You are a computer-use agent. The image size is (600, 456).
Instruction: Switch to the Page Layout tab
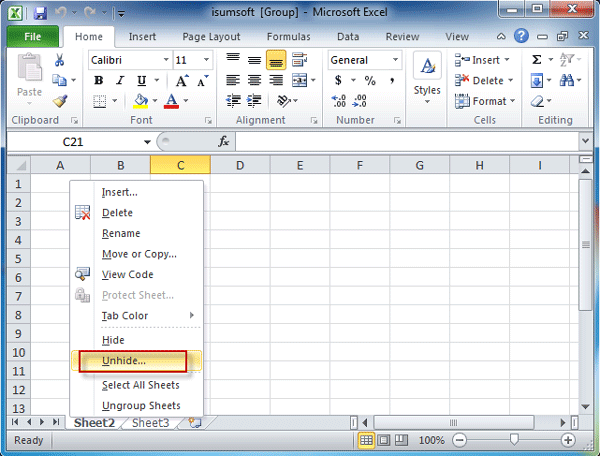coord(211,37)
